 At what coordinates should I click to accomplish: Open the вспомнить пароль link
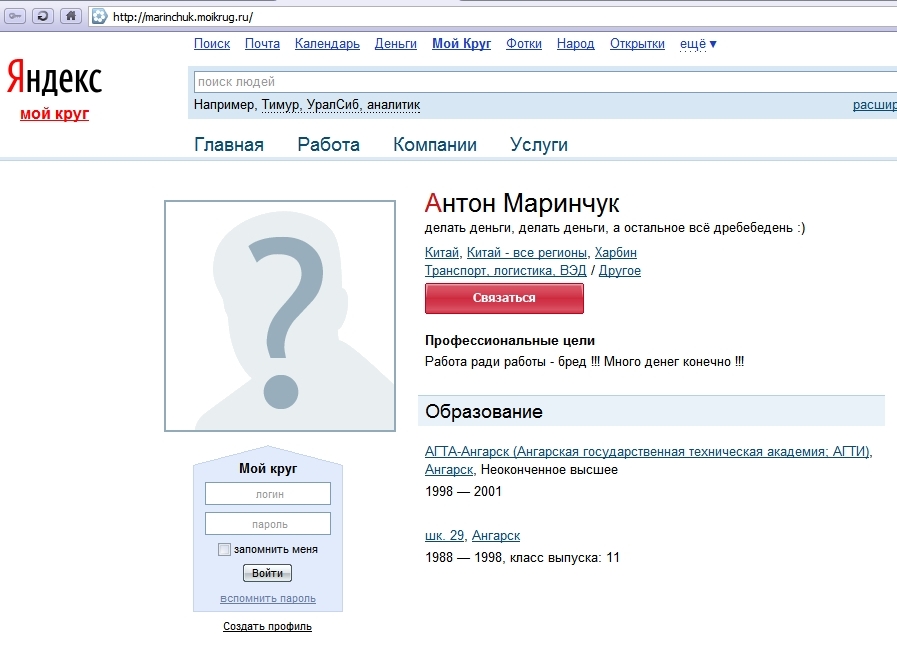[268, 599]
